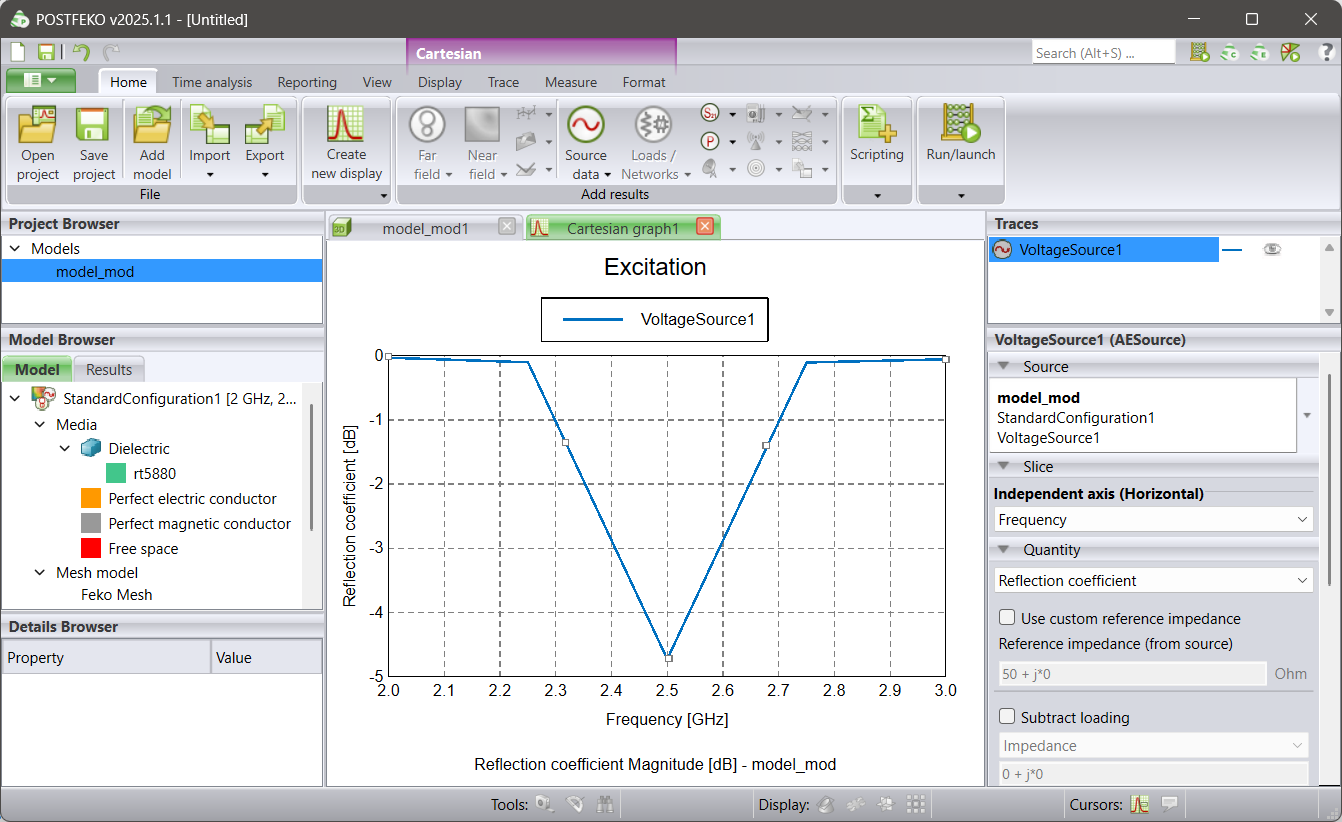
Task: Collapse the Slice section triangle
Action: pyautogui.click(x=1003, y=467)
